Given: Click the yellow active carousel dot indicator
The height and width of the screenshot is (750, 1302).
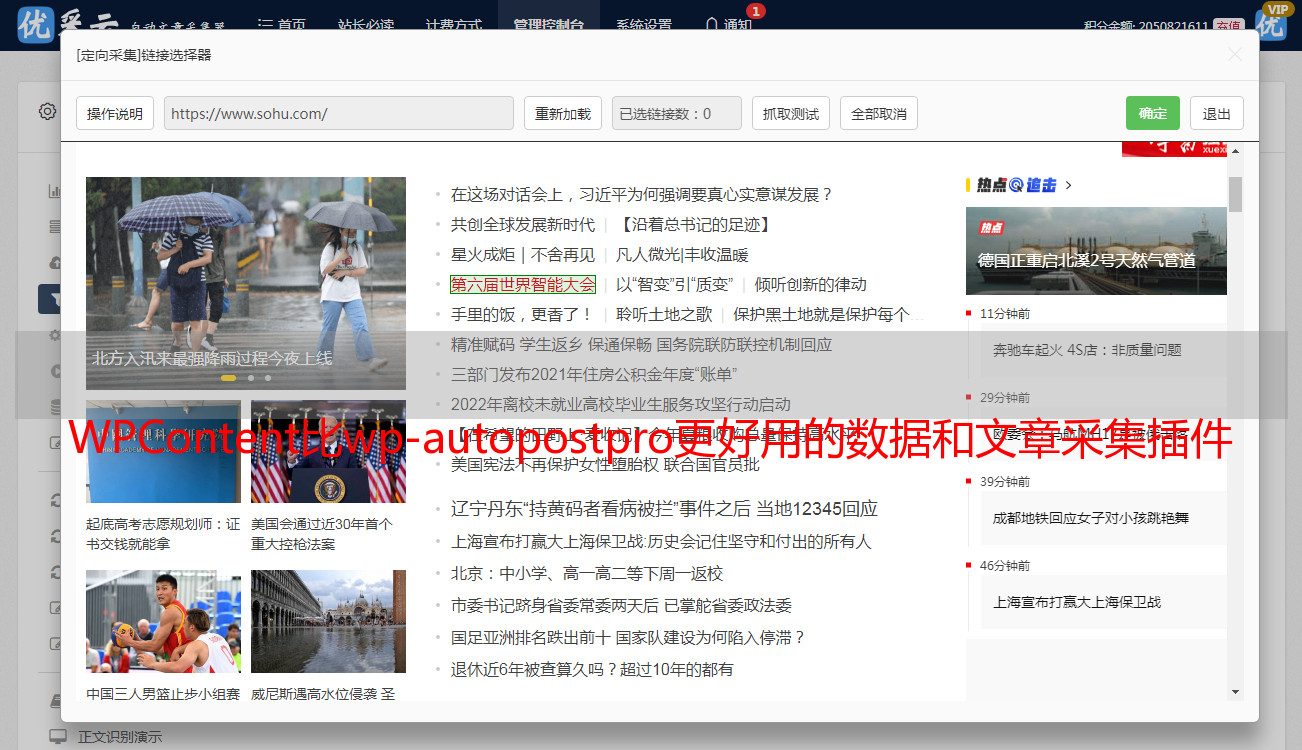Looking at the screenshot, I should coord(228,378).
